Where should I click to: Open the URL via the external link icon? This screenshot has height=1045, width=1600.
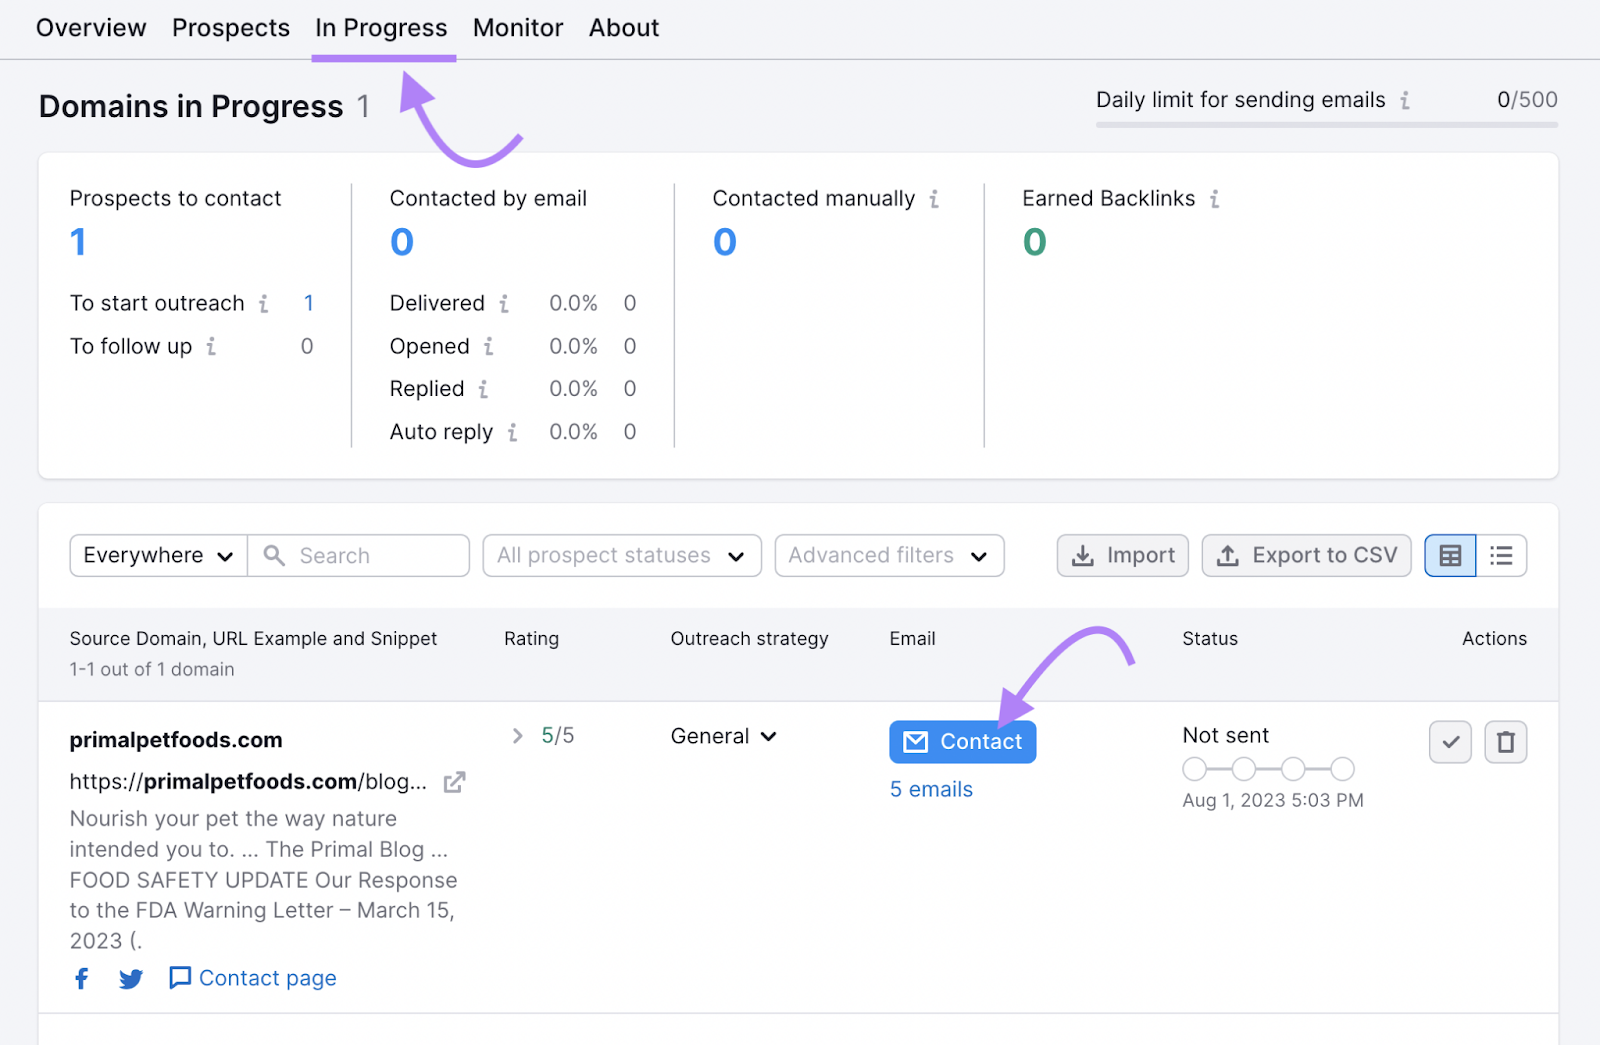[x=455, y=782]
